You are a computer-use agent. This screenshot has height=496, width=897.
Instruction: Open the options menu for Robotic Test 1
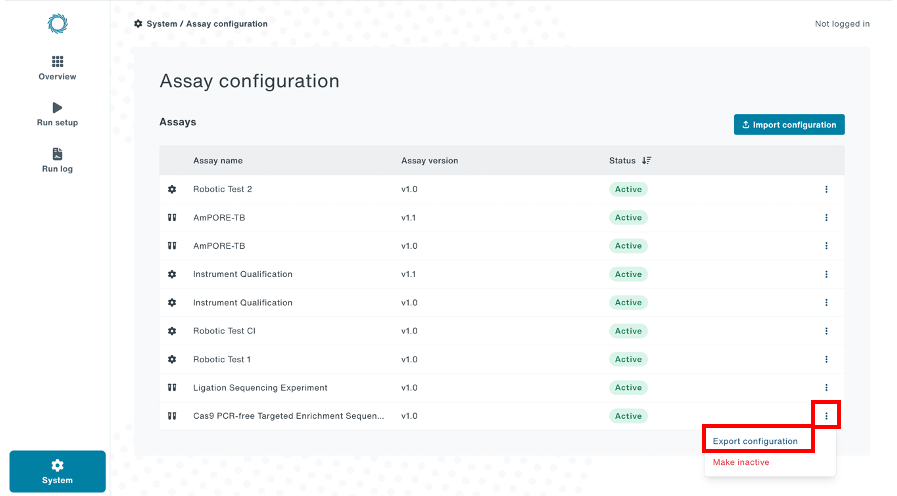[826, 359]
